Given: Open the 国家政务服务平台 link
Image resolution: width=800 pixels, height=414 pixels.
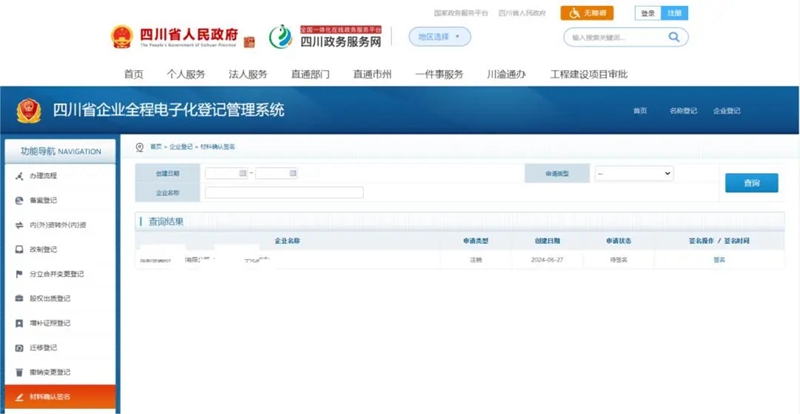Looking at the screenshot, I should coord(461,13).
